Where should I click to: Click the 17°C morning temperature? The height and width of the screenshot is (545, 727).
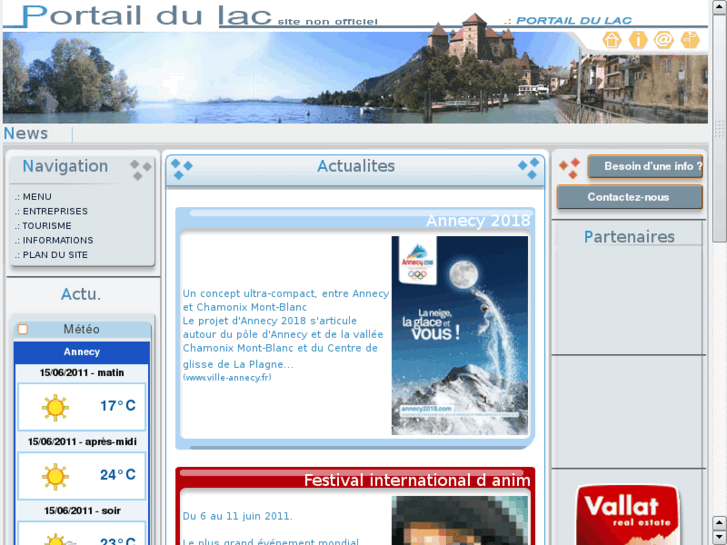pyautogui.click(x=118, y=406)
